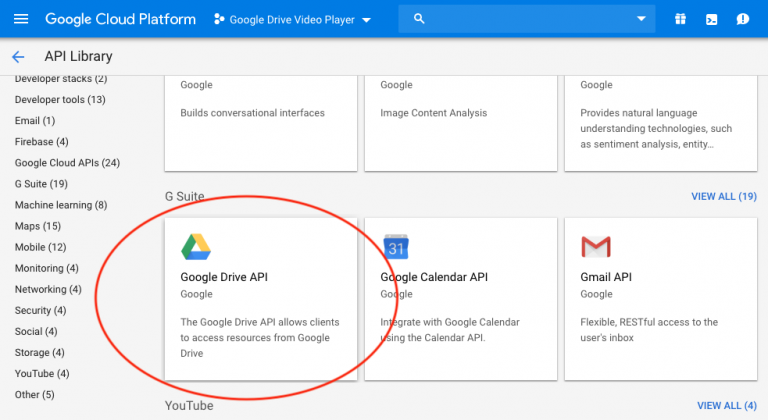
Task: Activate Cloud Shell terminal icon
Action: coord(711,19)
